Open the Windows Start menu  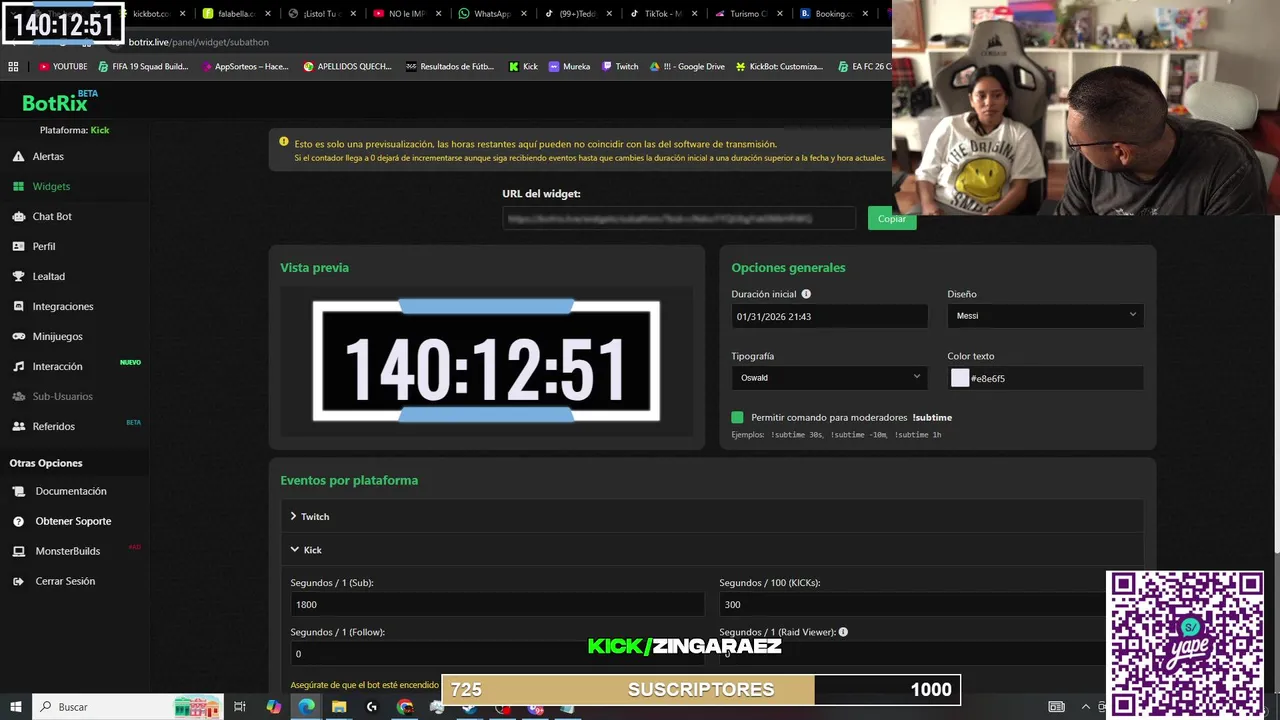15,707
